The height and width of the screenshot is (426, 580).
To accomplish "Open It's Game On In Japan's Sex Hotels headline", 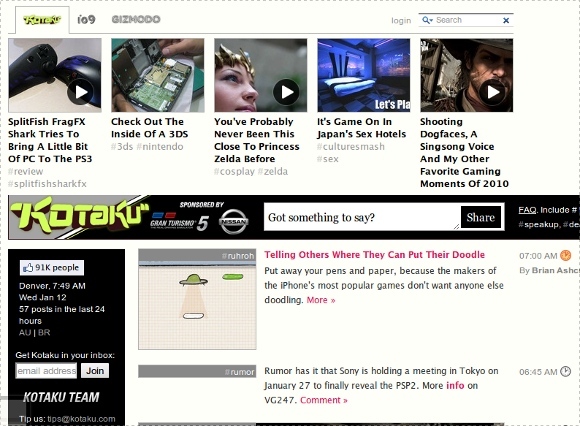I will coord(361,128).
